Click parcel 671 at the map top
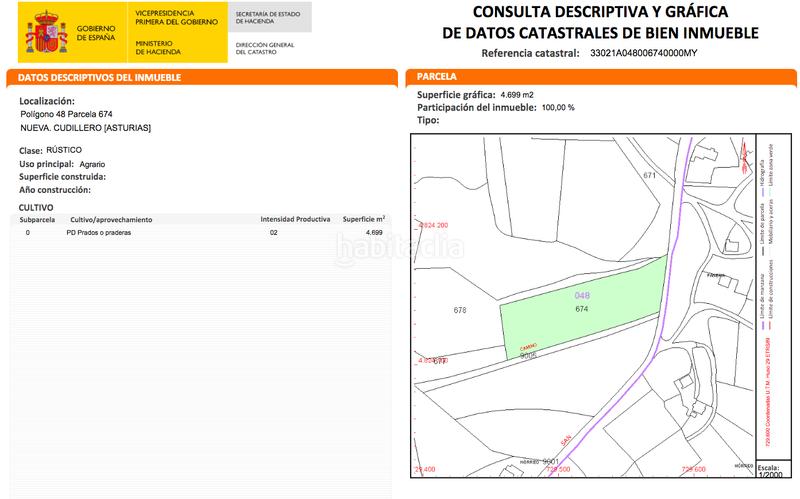Image resolution: width=800 pixels, height=499 pixels. [651, 175]
